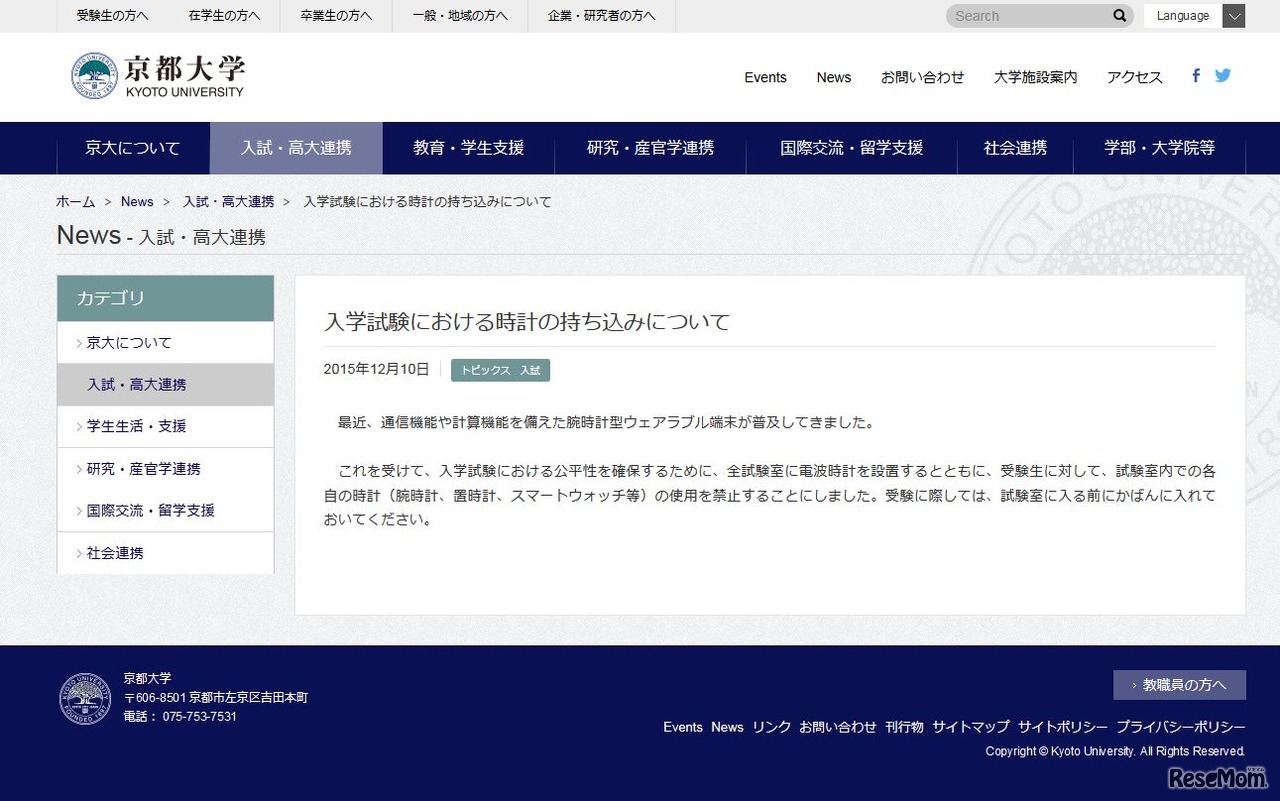This screenshot has width=1280, height=801.
Task: Click the university seal in the footer
Action: pos(85,699)
